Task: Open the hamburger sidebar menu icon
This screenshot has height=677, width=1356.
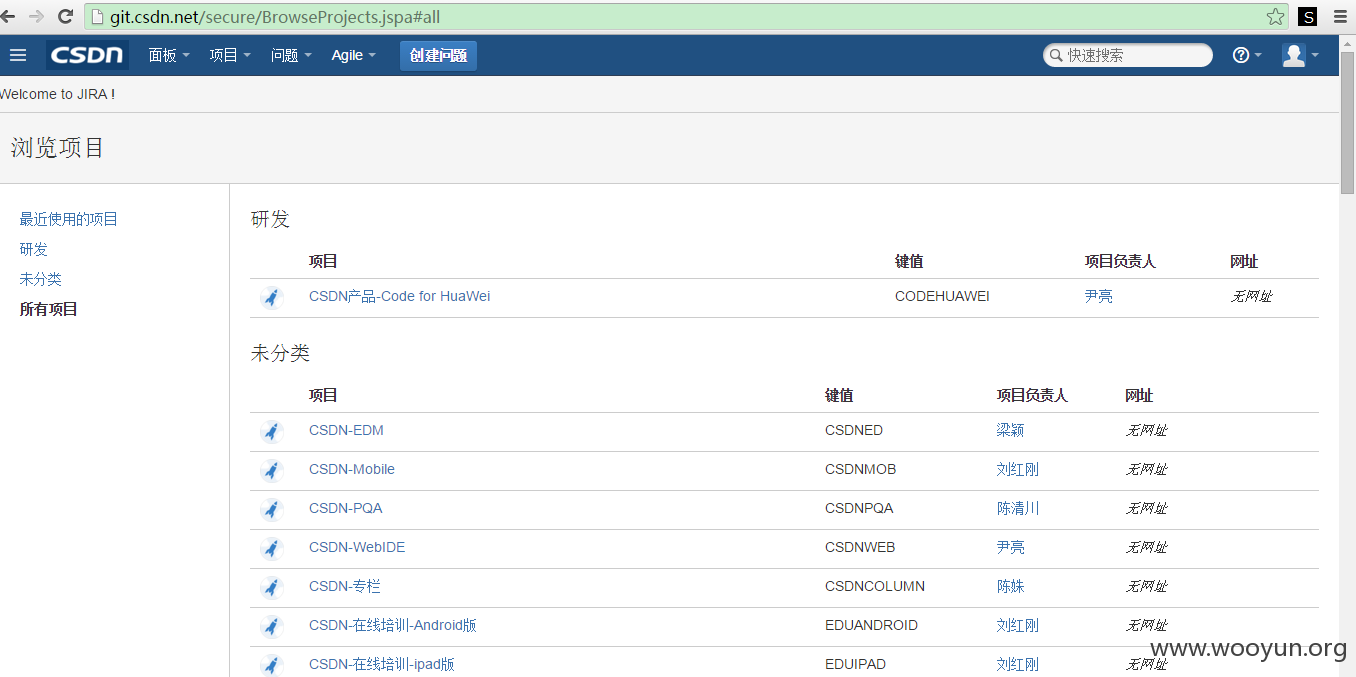Action: click(x=18, y=55)
